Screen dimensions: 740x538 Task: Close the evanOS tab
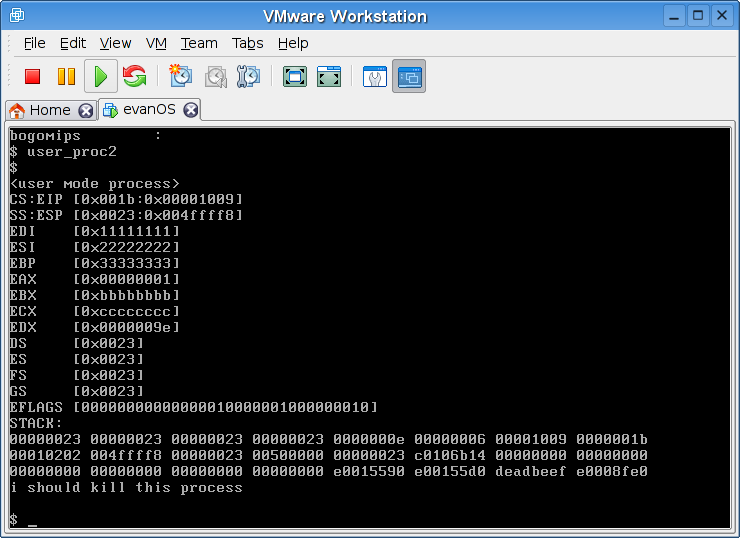pos(190,110)
